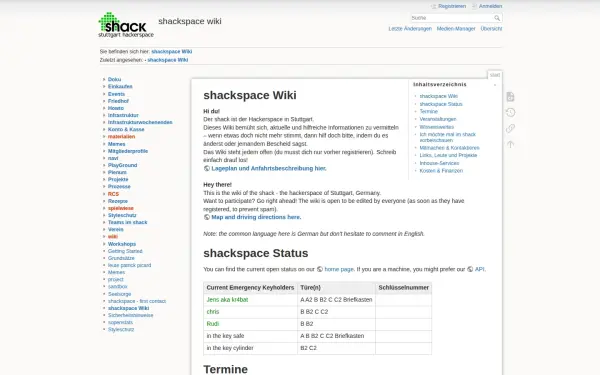Expand the materialien namespace
Viewport: 600px width, 375px height.
pos(121,137)
